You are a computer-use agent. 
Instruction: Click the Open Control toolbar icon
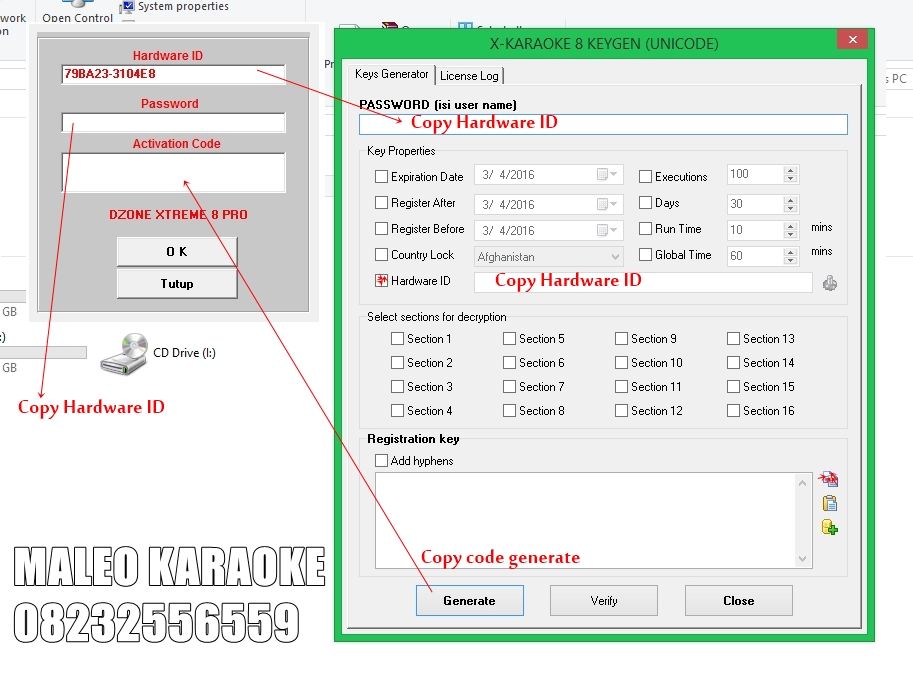[76, 10]
